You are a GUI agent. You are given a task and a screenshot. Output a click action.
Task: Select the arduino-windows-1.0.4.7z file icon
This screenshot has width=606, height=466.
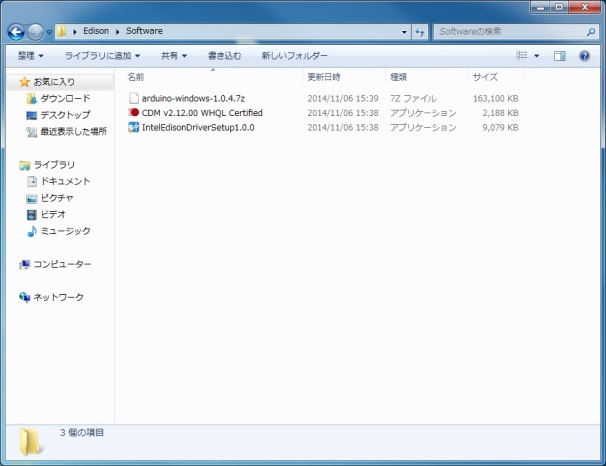134,98
